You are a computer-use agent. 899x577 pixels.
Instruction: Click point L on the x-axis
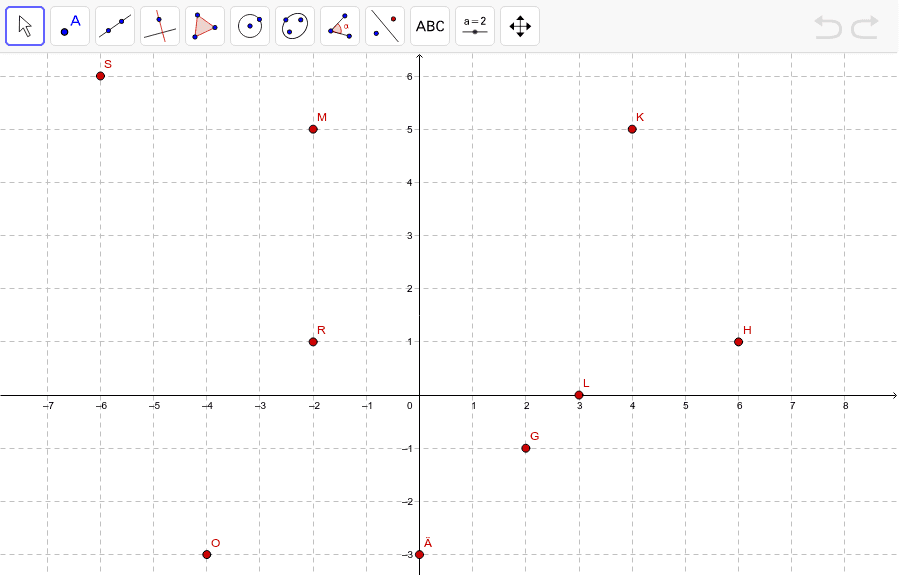(579, 395)
